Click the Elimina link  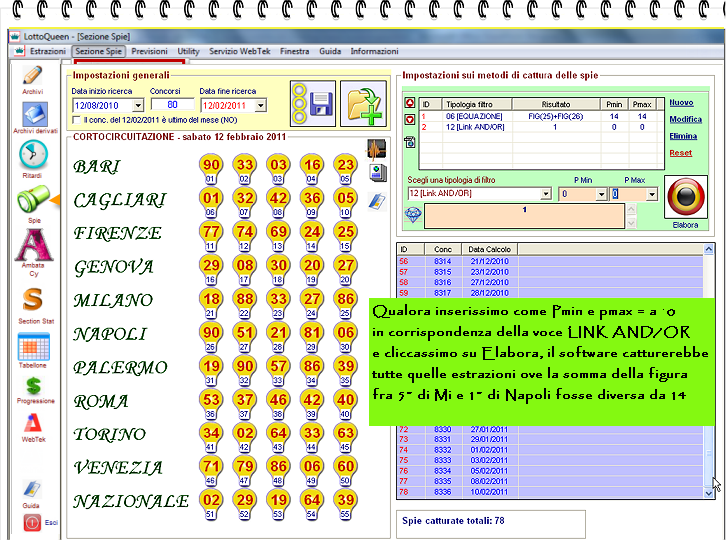[683, 136]
